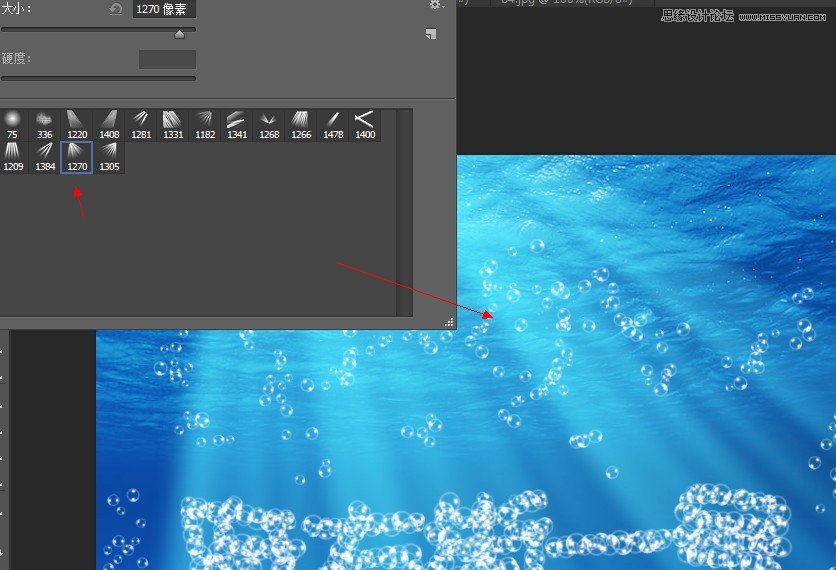The image size is (836, 570).
Task: Select the highlighted 1270 brush preset
Action: [76, 156]
